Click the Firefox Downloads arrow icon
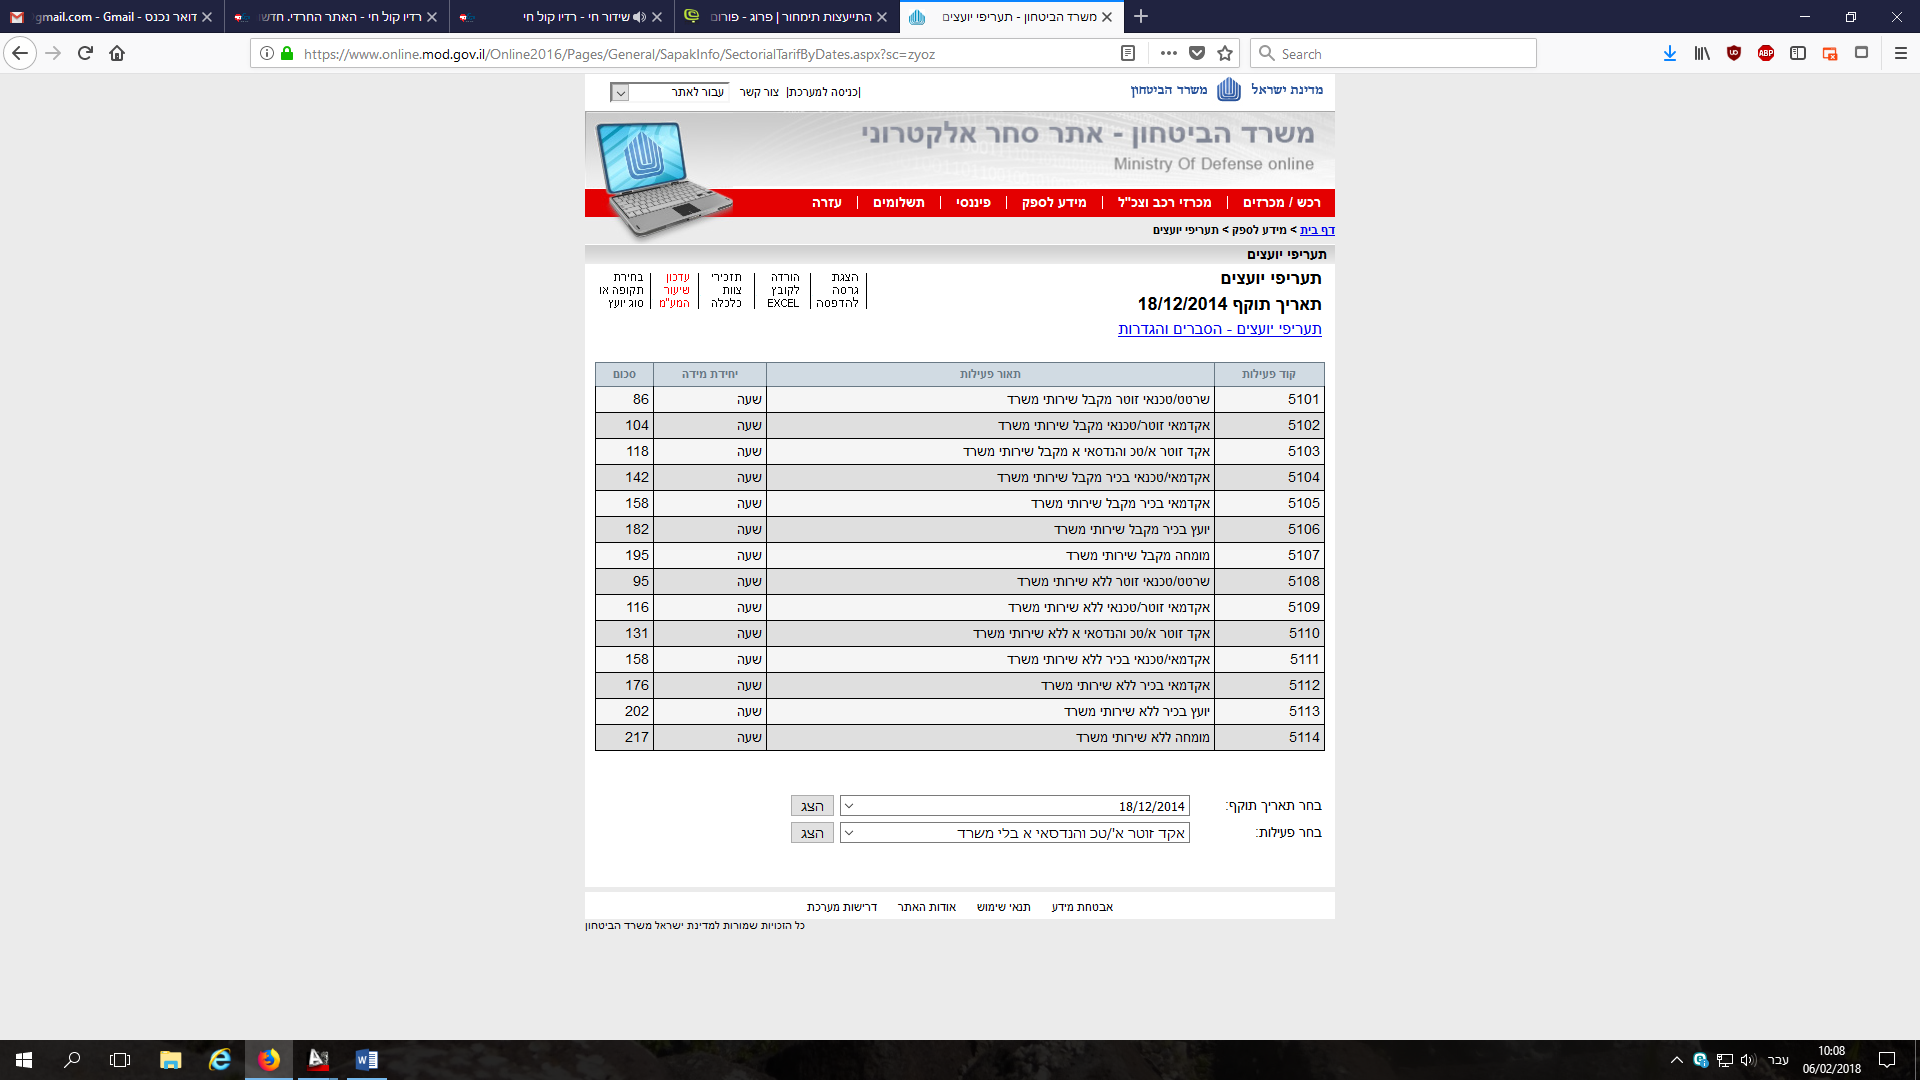Screen dimensions: 1920x1080 coord(1669,54)
